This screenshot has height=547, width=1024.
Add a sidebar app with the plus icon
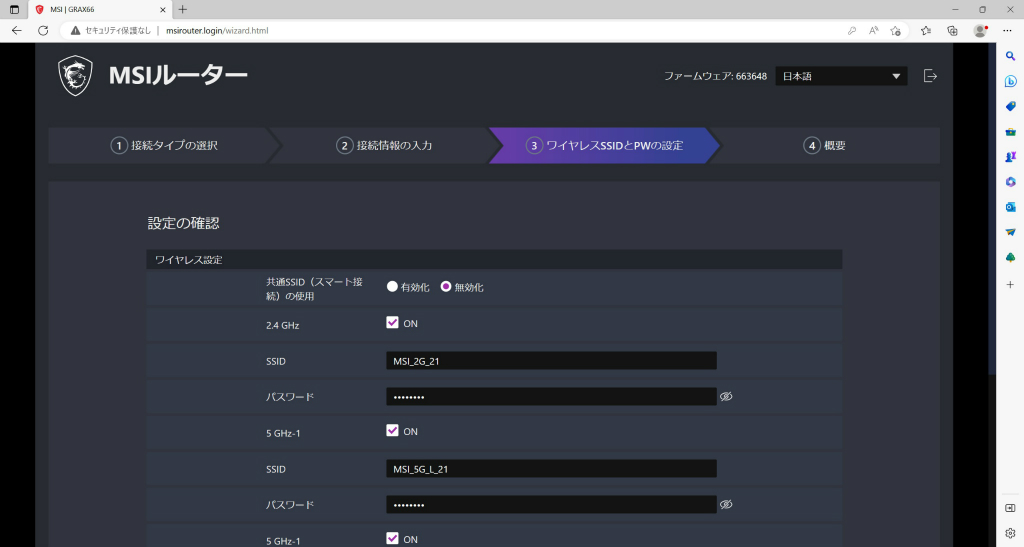tap(1010, 285)
